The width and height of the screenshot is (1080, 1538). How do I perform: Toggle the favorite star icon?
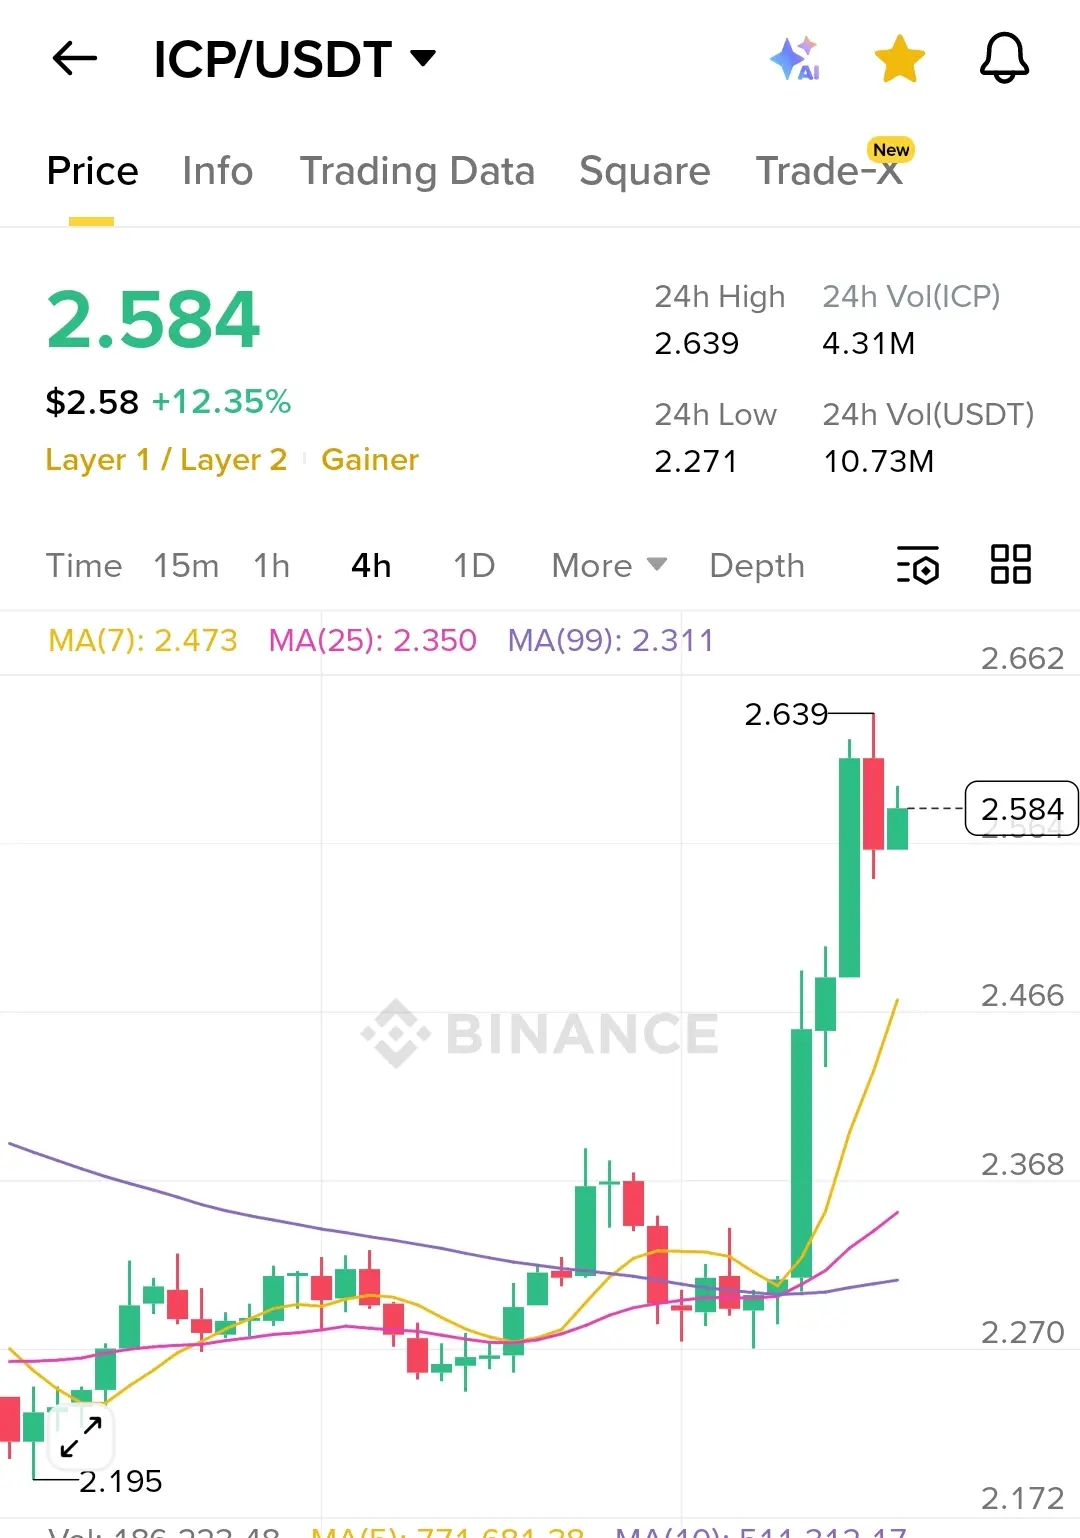point(900,59)
